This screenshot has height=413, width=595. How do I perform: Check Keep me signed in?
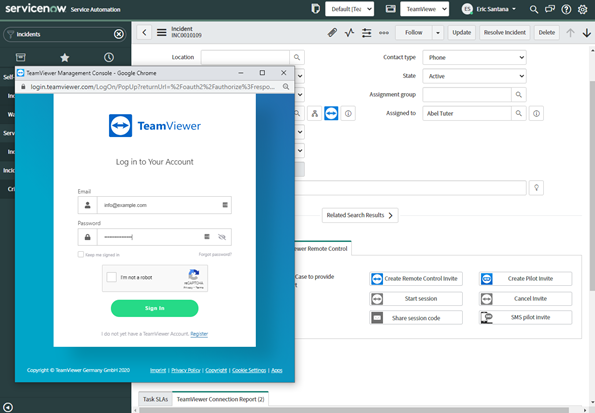click(80, 254)
